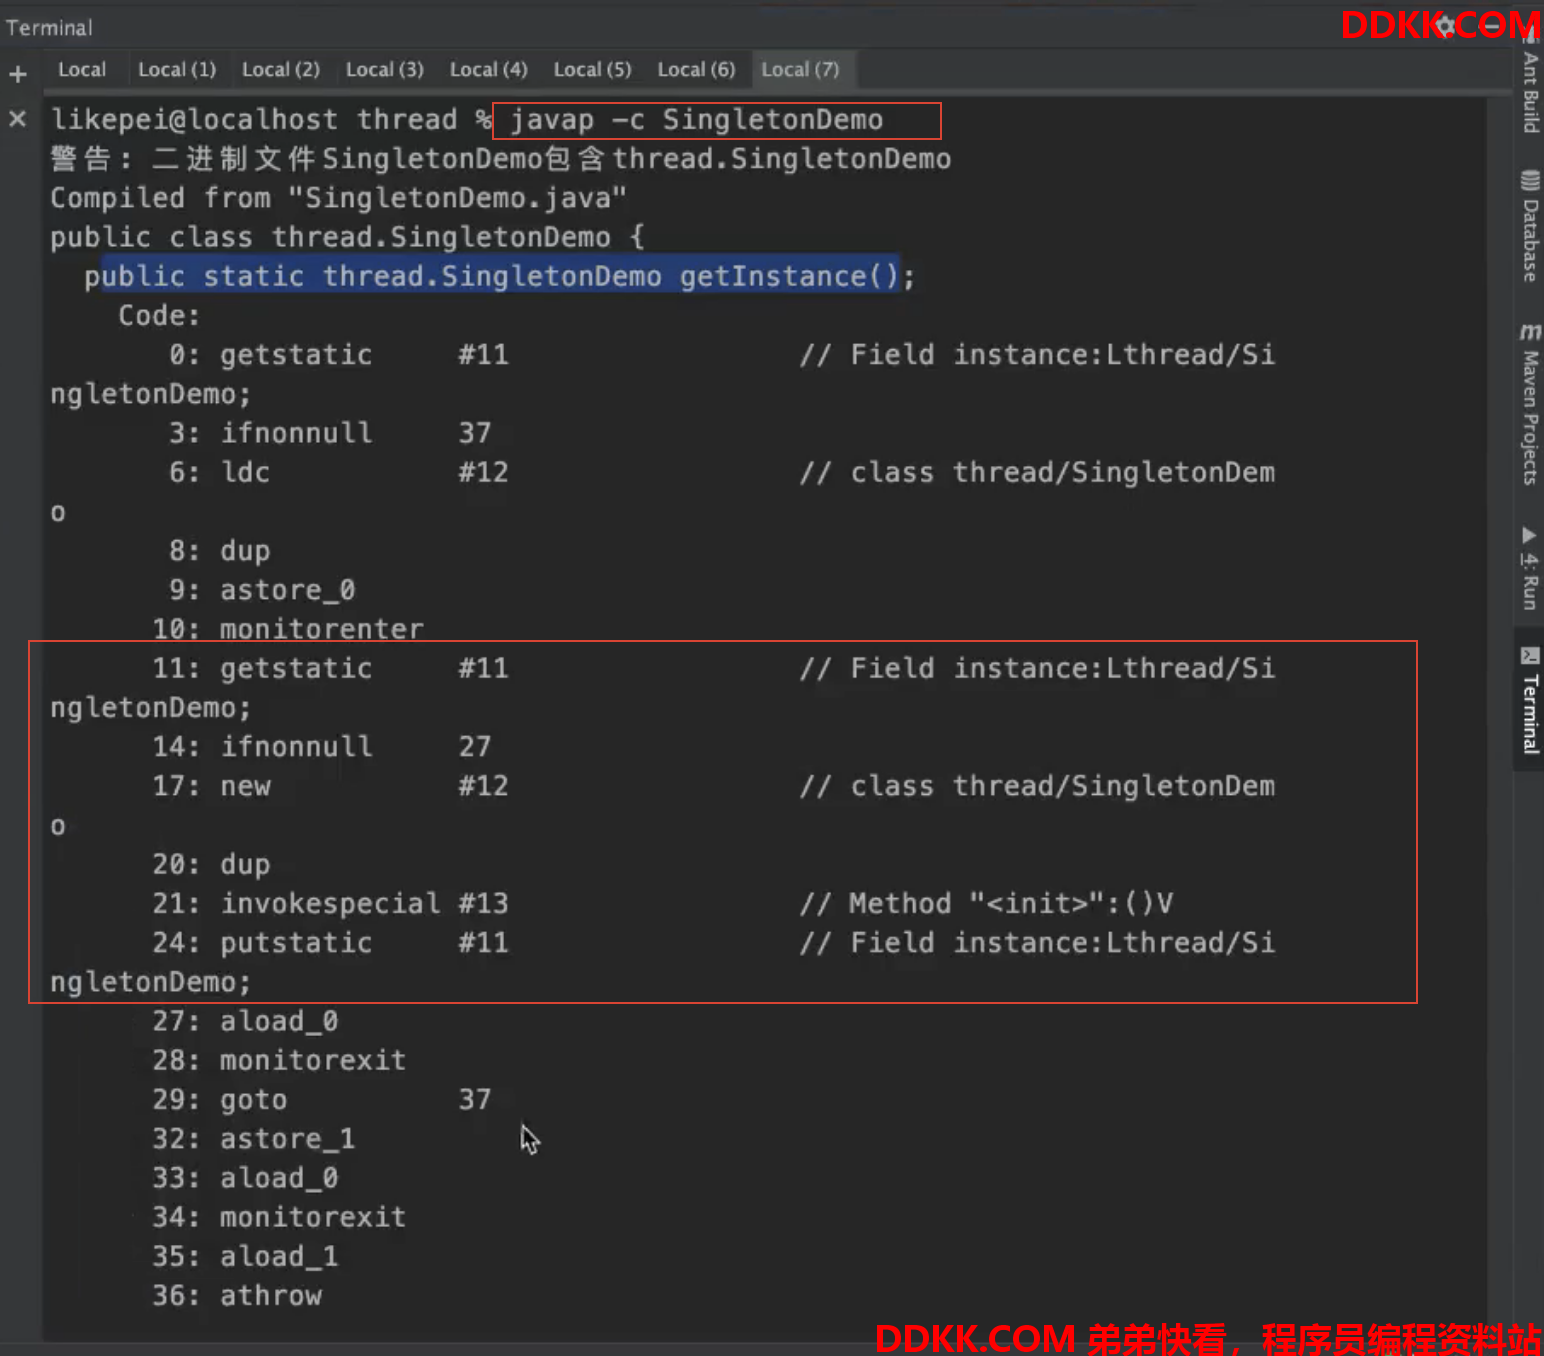Click the '// Method "<init>":()V' comment
The width and height of the screenshot is (1544, 1356).
coord(987,903)
